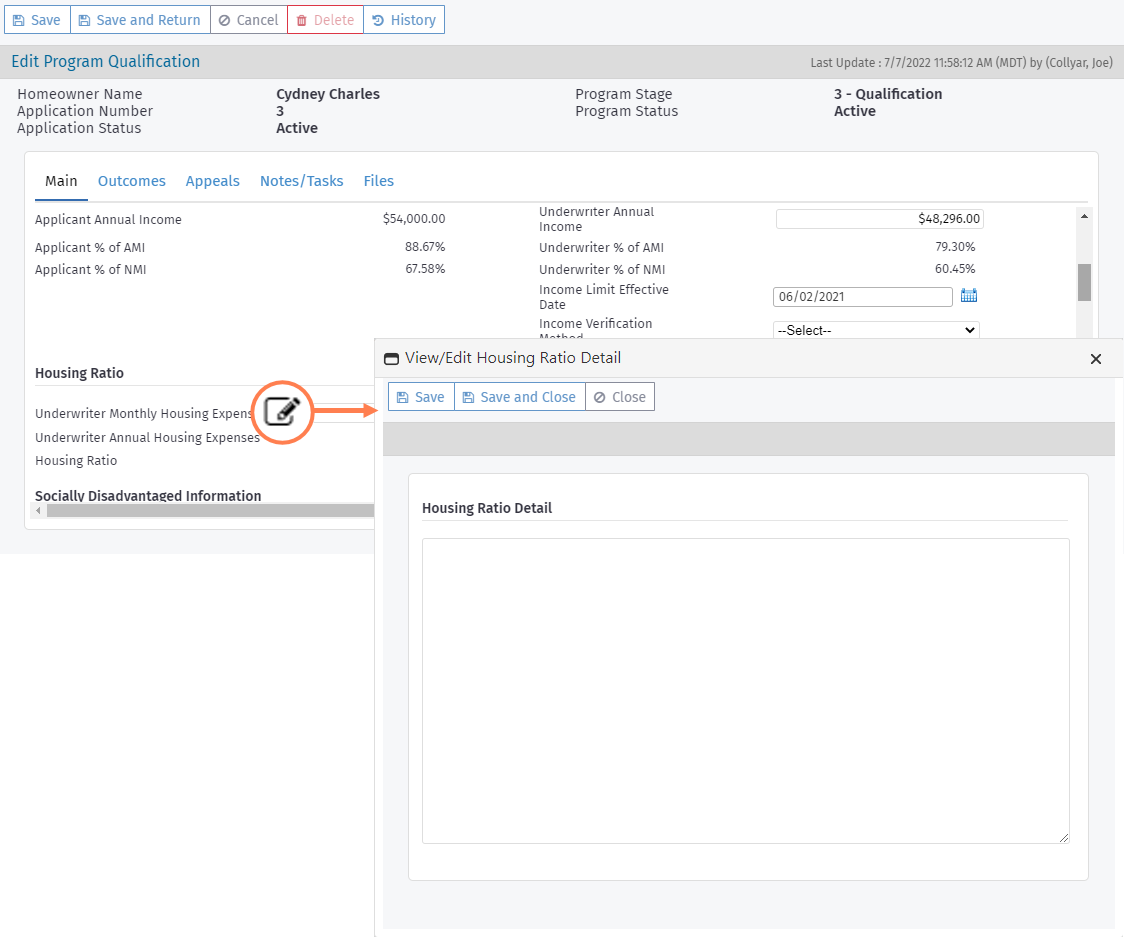Image resolution: width=1124 pixels, height=937 pixels.
Task: Click the Income Limit Effective Date field
Action: point(862,297)
